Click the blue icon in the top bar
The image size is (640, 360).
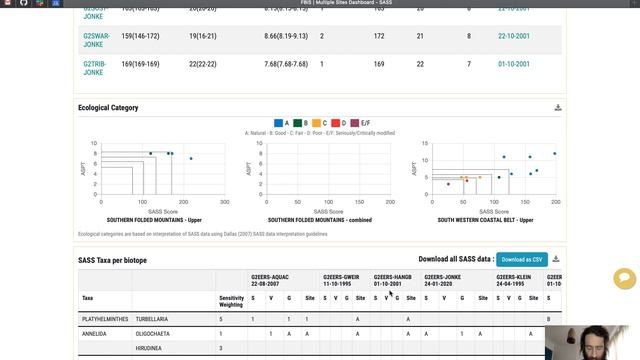56,3
